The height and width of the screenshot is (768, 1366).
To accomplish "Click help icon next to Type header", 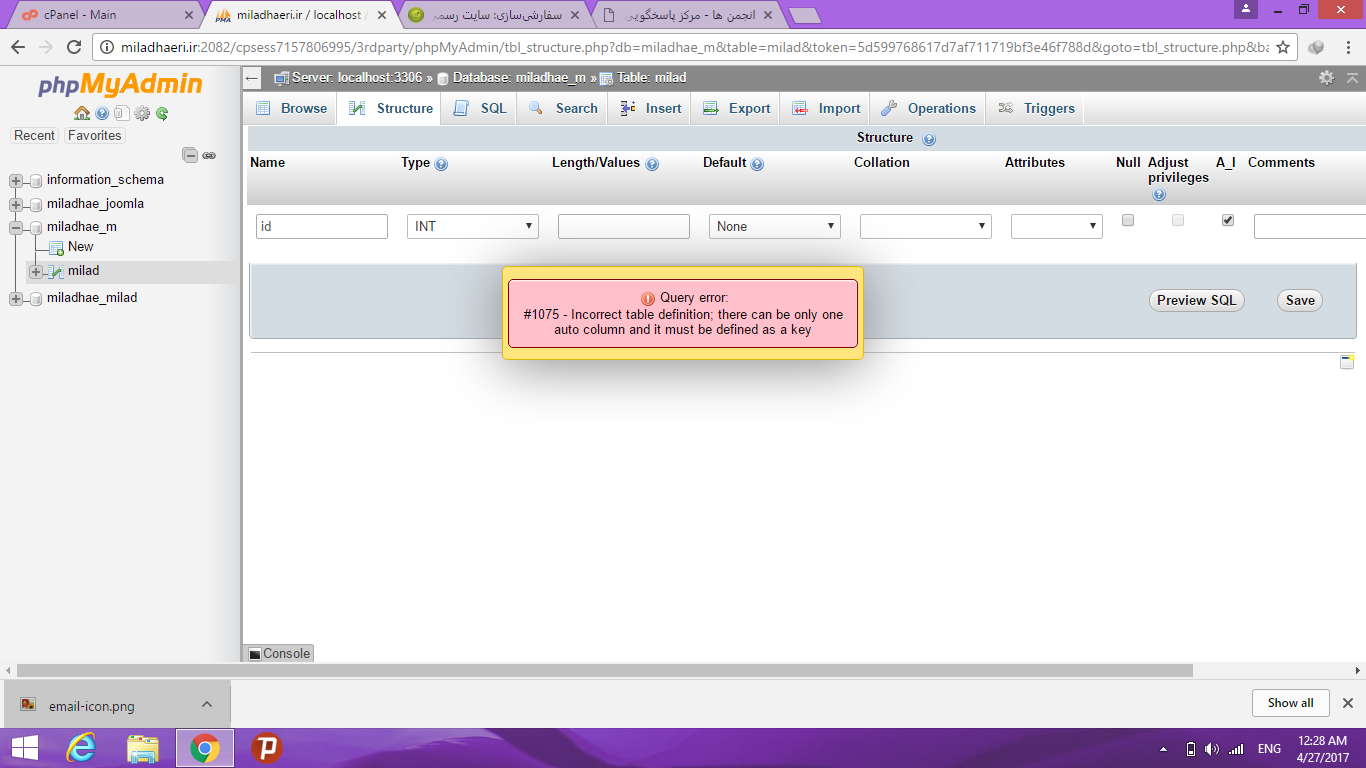I will [441, 164].
